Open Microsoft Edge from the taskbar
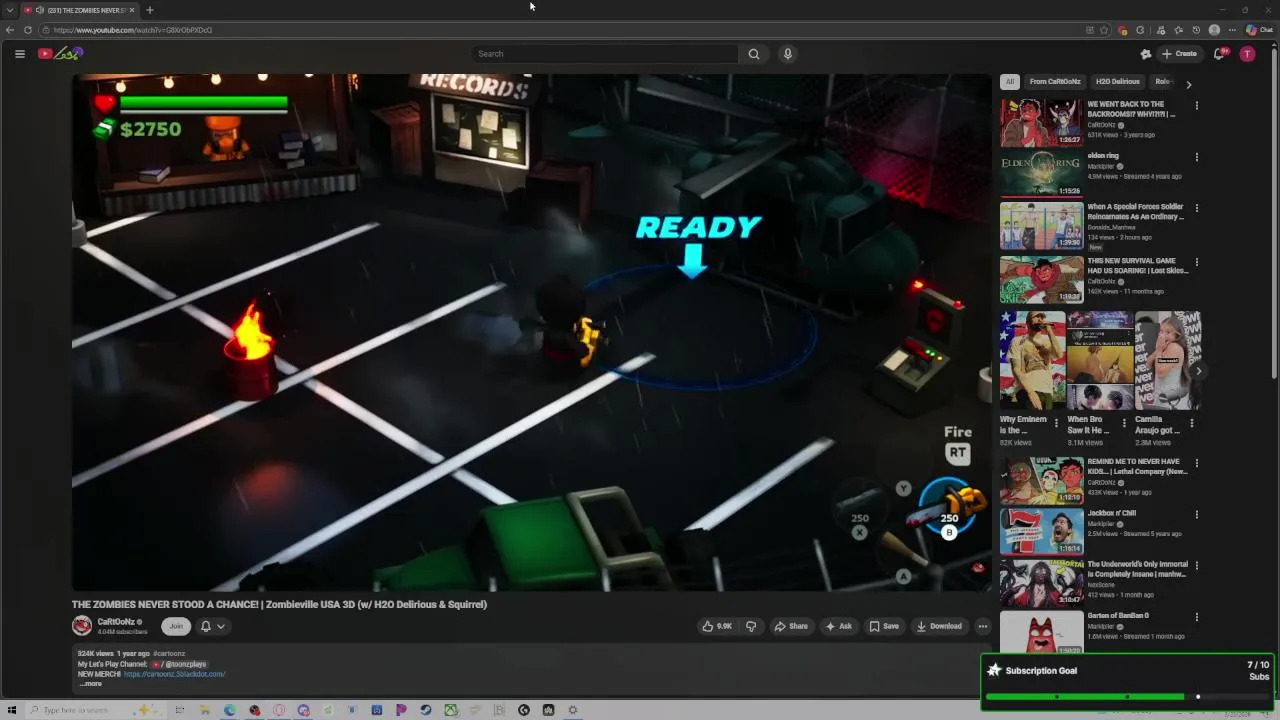Image resolution: width=1280 pixels, height=720 pixels. 230,710
